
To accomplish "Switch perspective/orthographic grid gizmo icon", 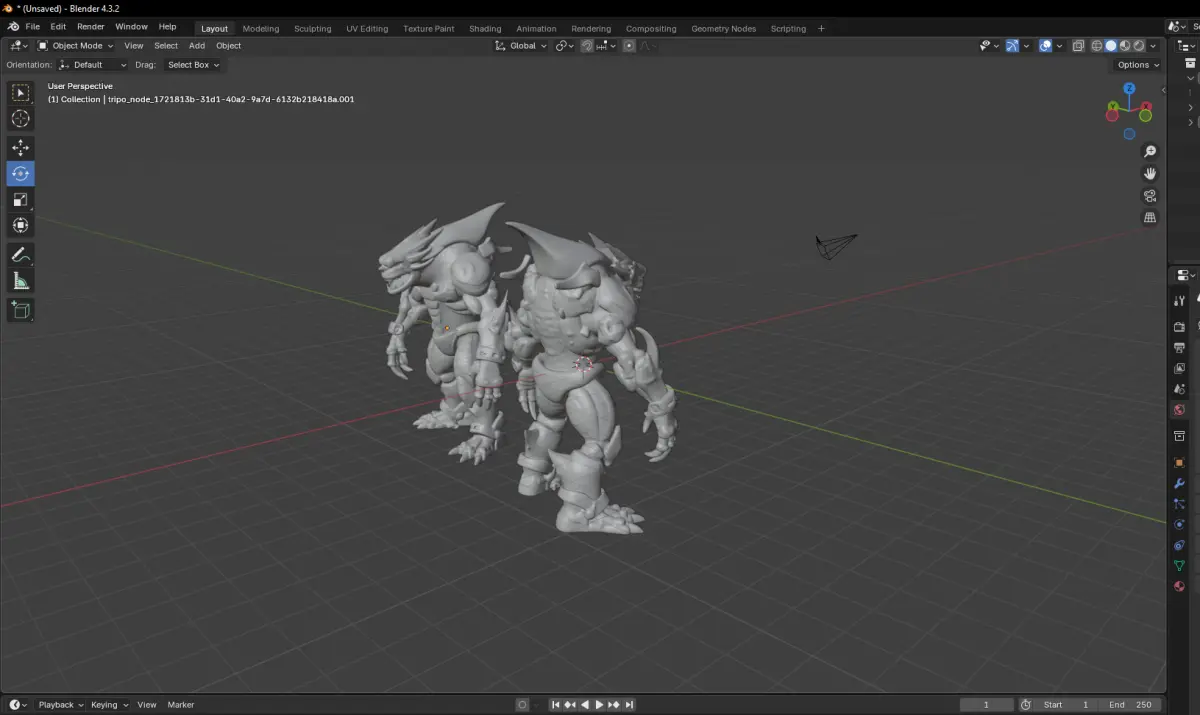I will coord(1150,217).
